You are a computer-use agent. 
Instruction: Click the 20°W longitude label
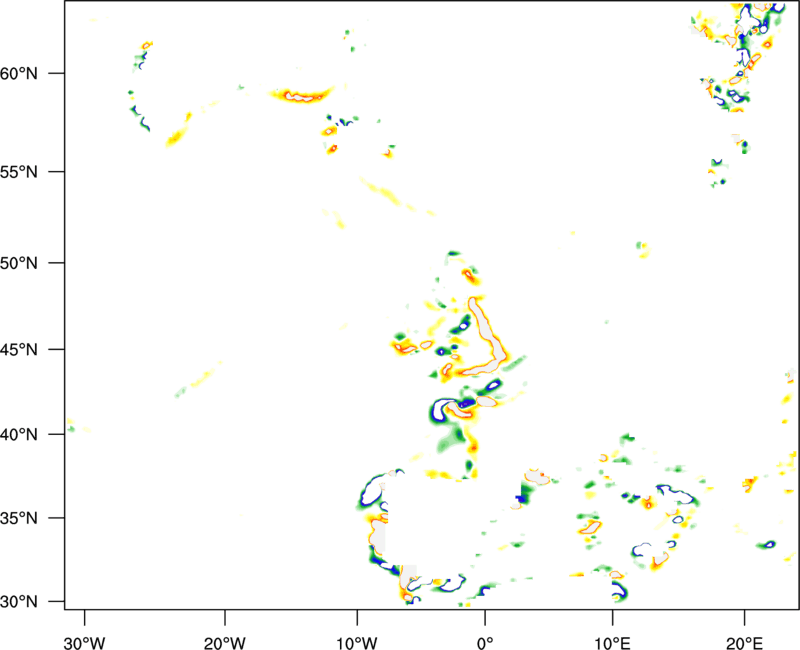point(224,643)
